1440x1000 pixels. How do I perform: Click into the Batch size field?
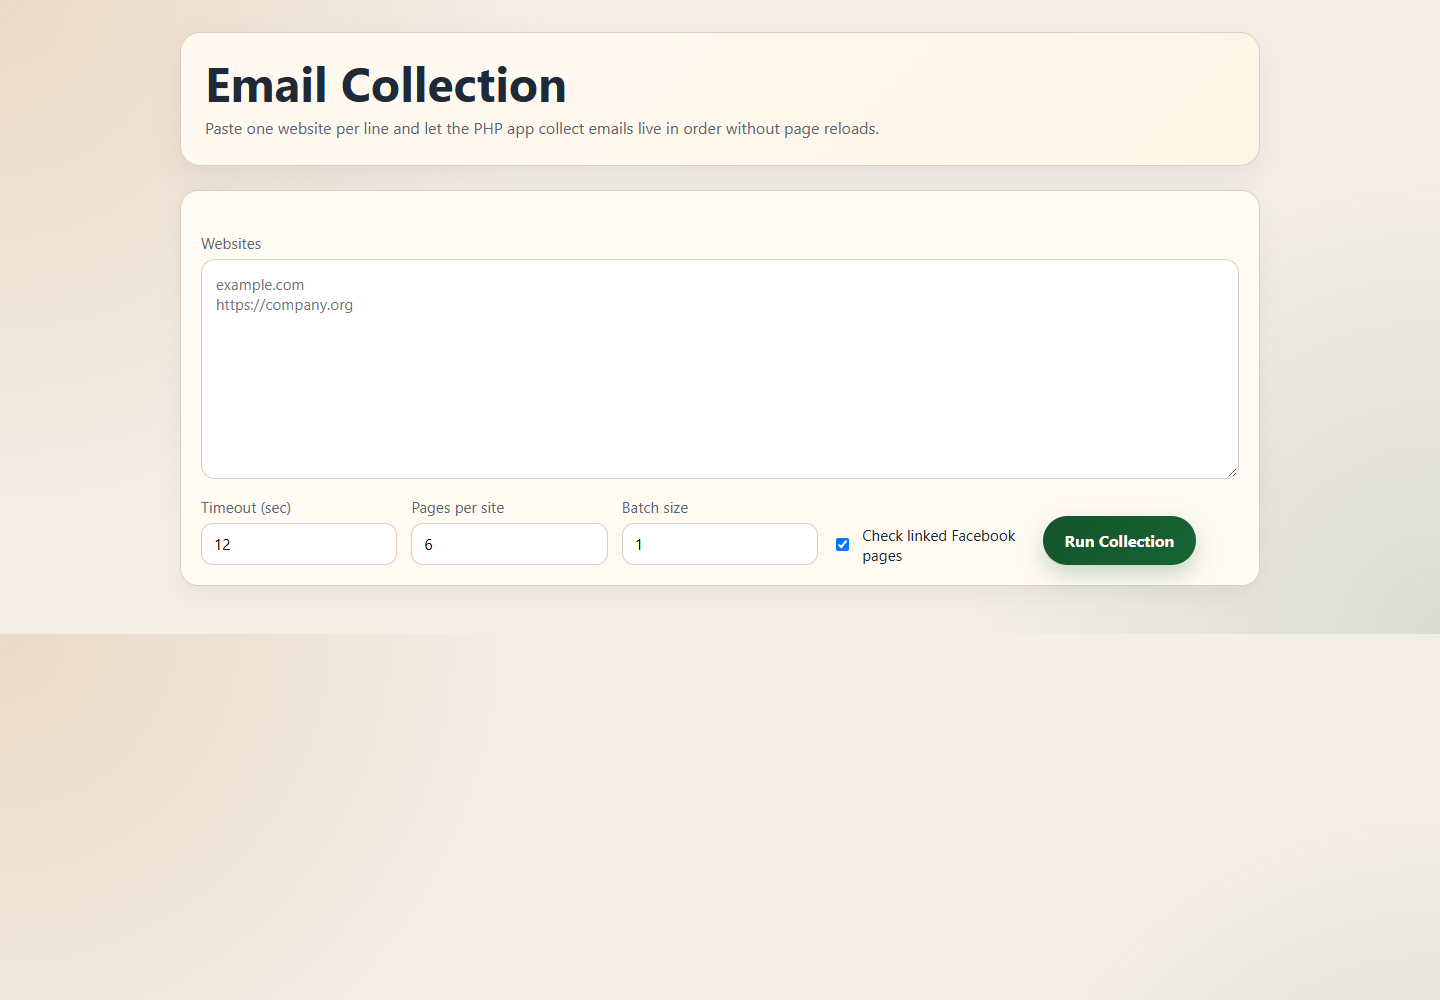click(x=720, y=544)
